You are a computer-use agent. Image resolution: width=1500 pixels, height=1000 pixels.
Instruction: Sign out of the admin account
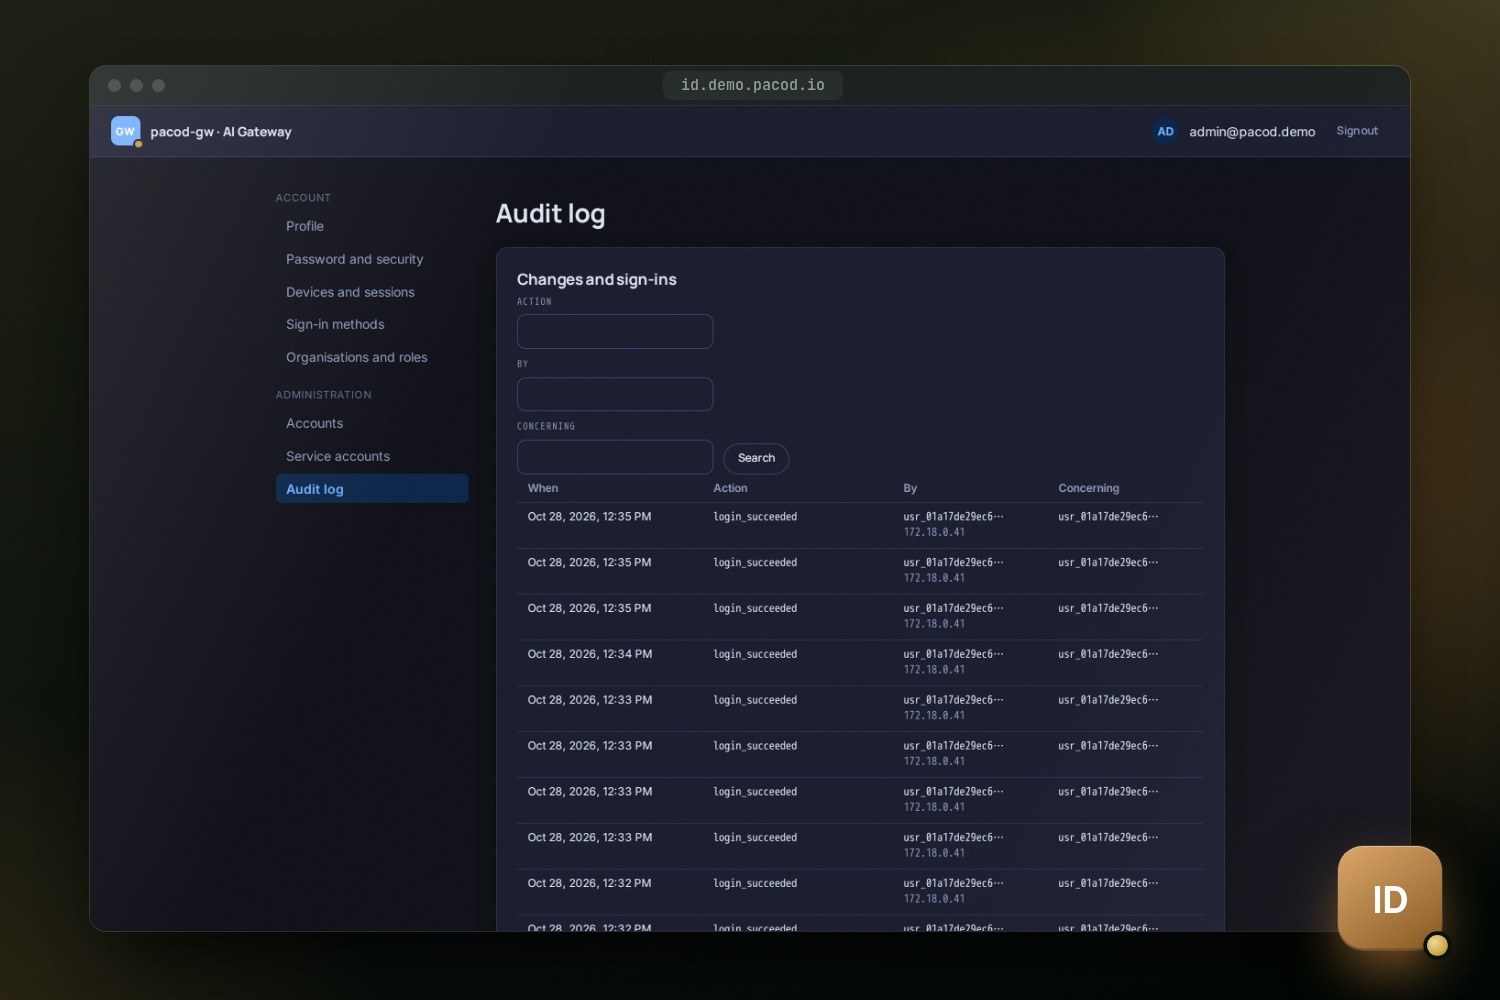pos(1357,131)
